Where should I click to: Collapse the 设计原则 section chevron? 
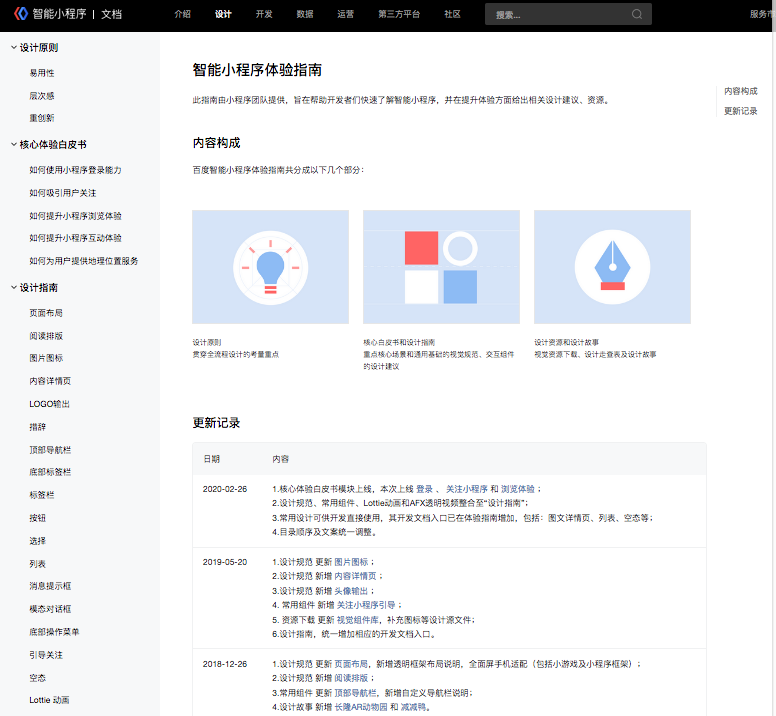14,48
